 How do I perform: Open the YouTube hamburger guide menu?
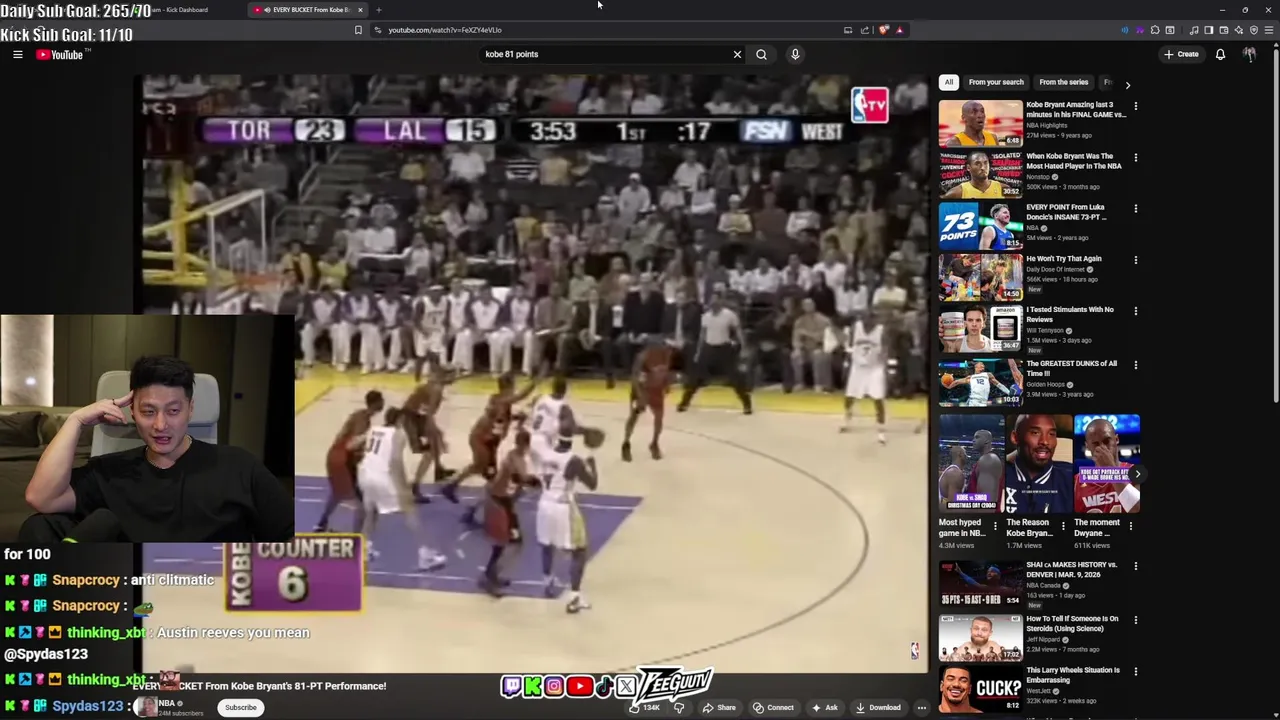(18, 55)
